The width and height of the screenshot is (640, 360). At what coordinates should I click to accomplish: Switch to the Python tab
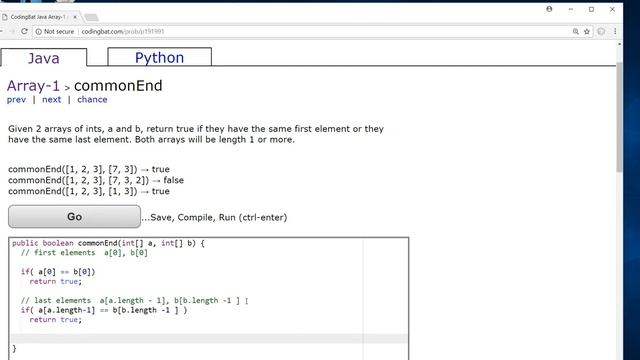159,57
